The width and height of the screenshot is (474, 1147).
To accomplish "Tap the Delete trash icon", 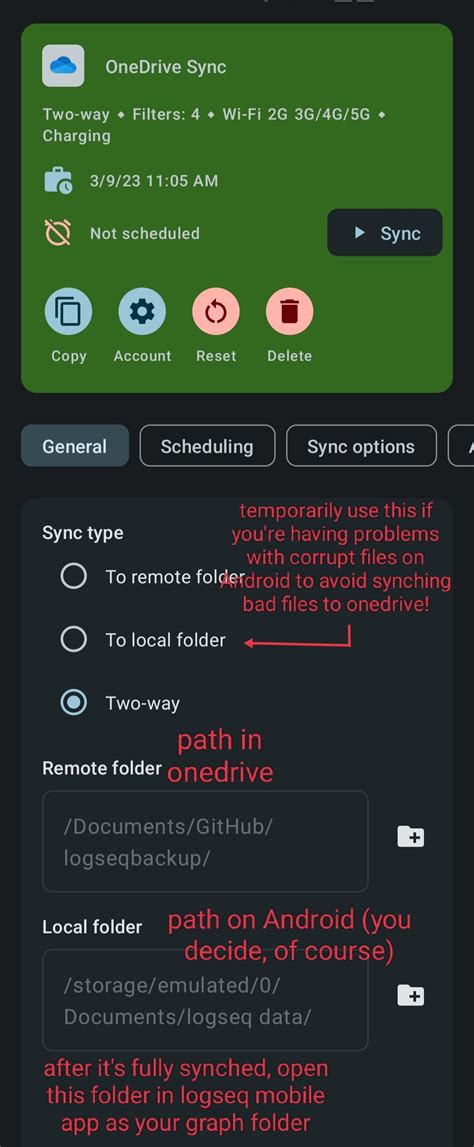I will (290, 312).
